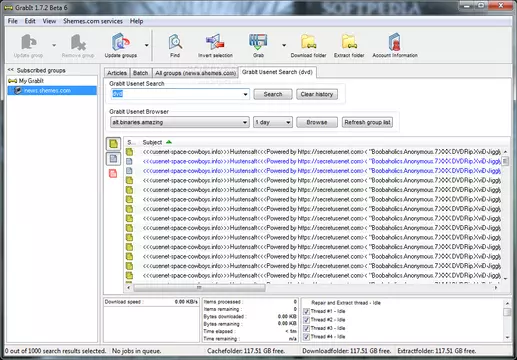
Task: Click the Refresh group list button
Action: pyautogui.click(x=367, y=122)
